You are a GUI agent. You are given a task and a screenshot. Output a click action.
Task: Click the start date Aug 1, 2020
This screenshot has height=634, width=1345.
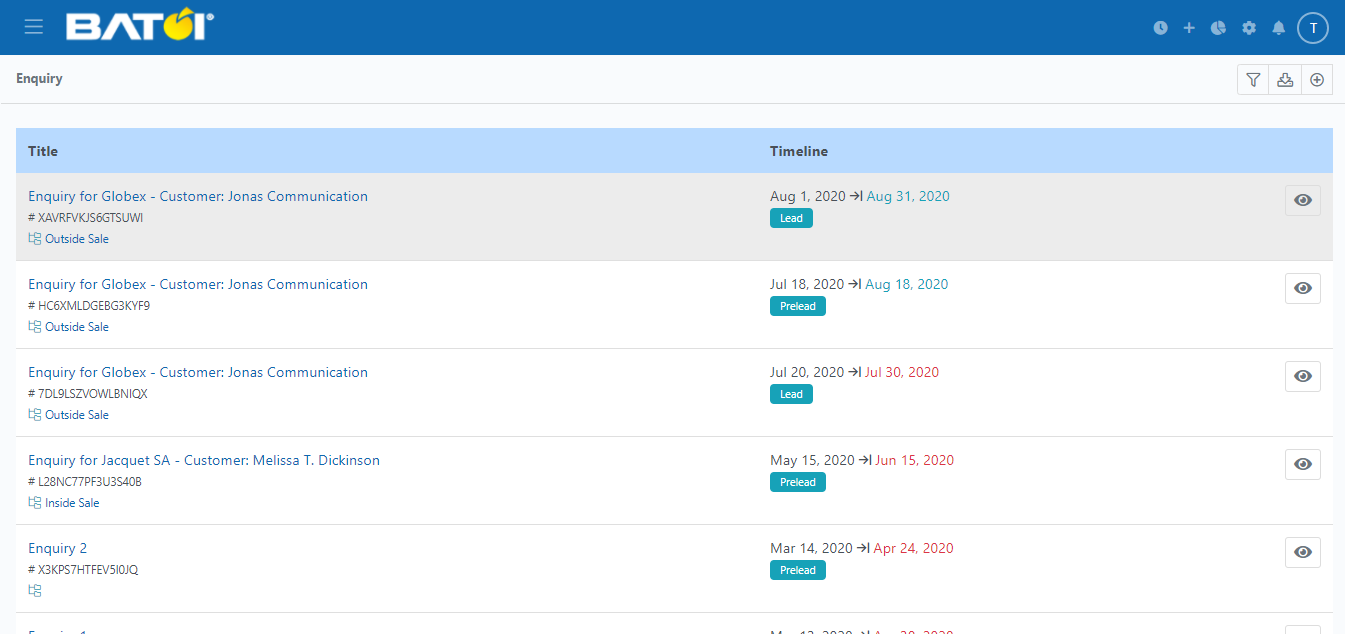[x=807, y=196]
